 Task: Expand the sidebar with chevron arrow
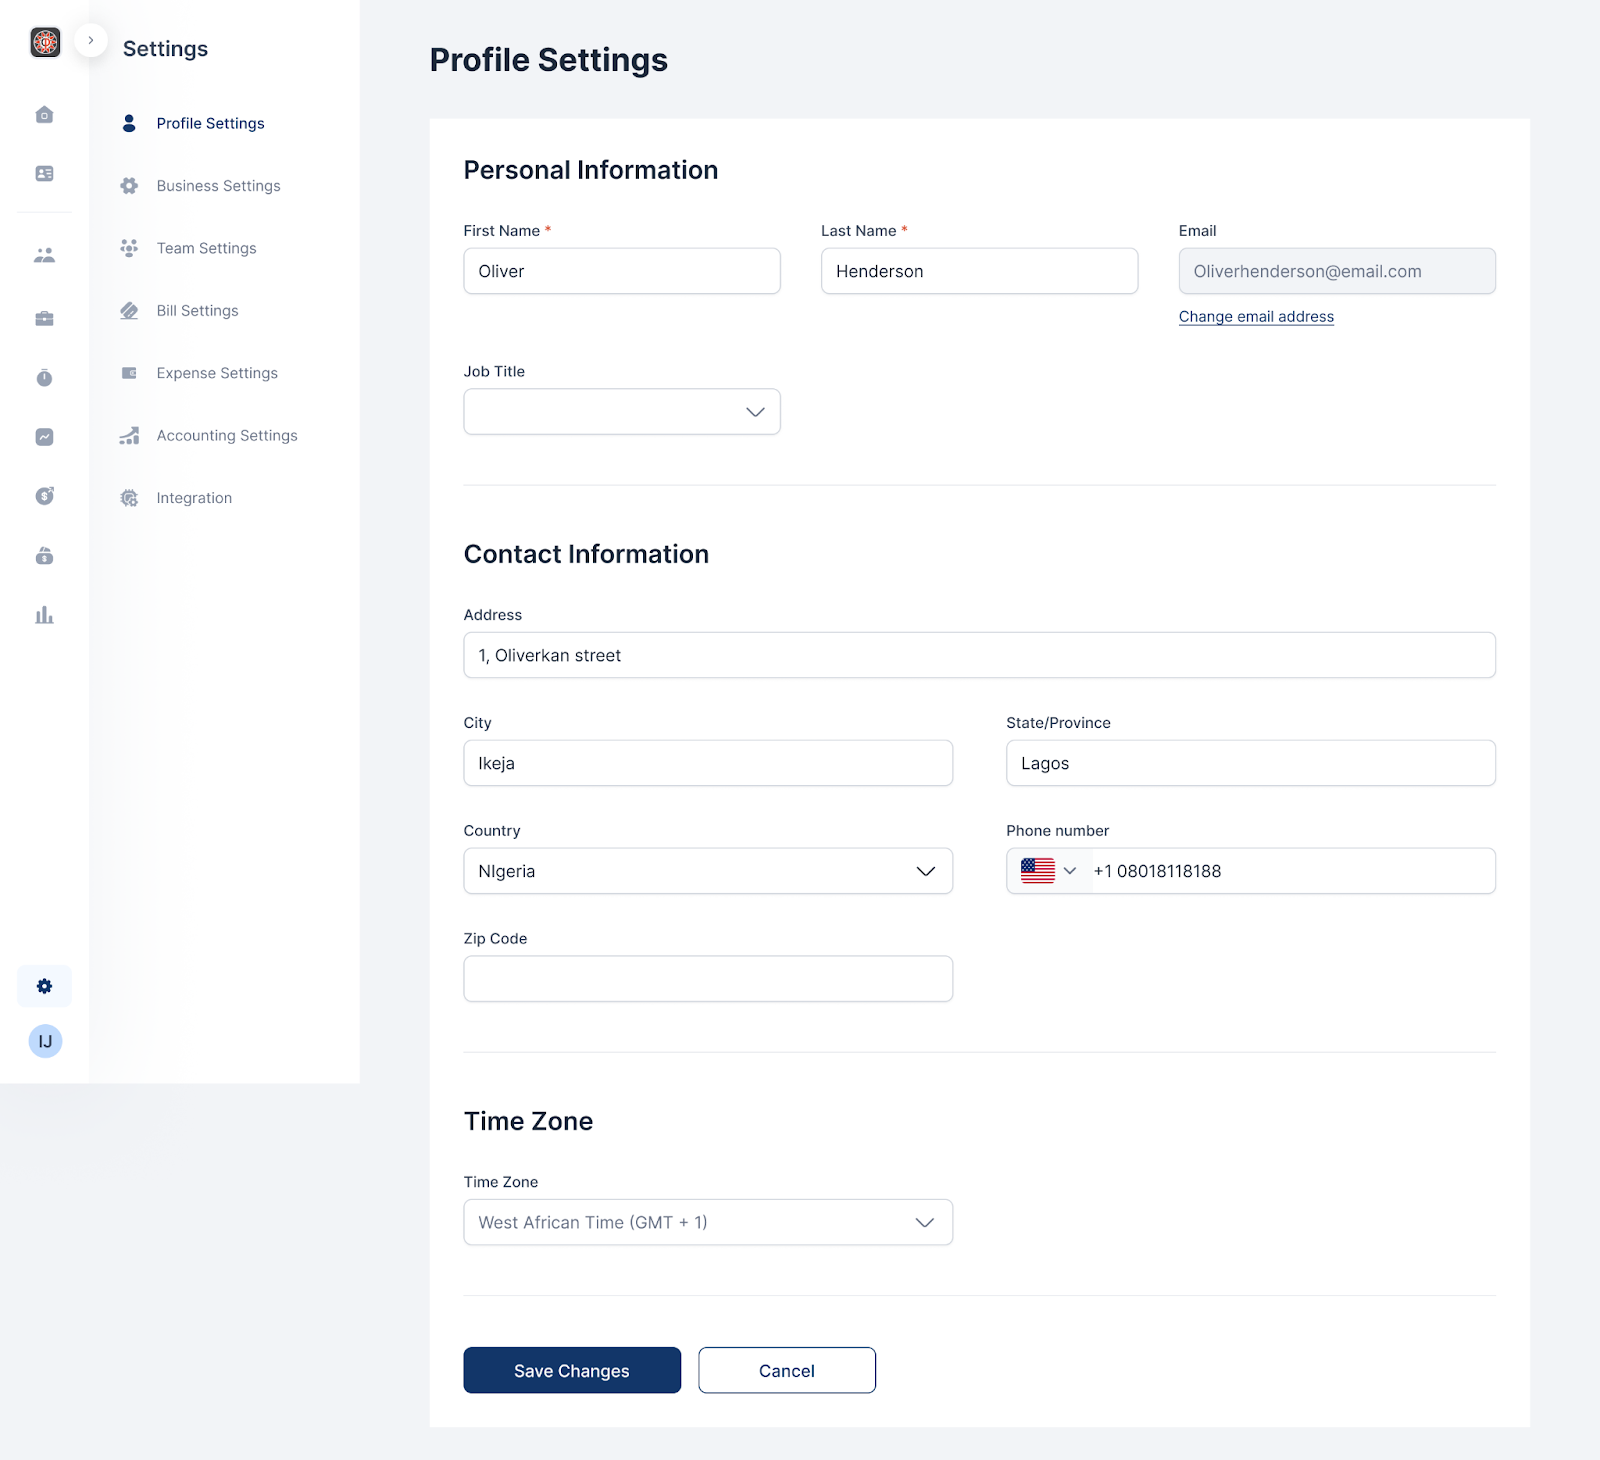[x=91, y=40]
